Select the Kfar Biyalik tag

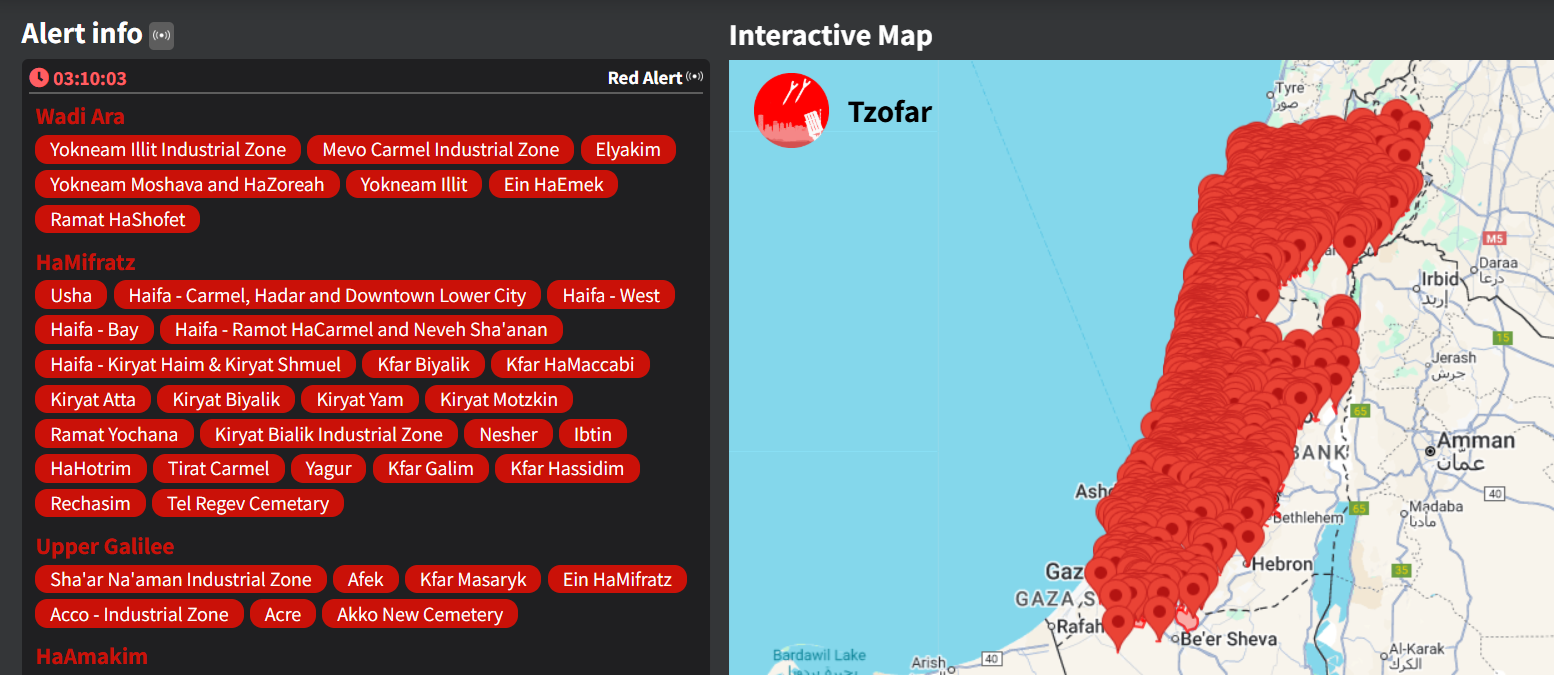click(423, 364)
